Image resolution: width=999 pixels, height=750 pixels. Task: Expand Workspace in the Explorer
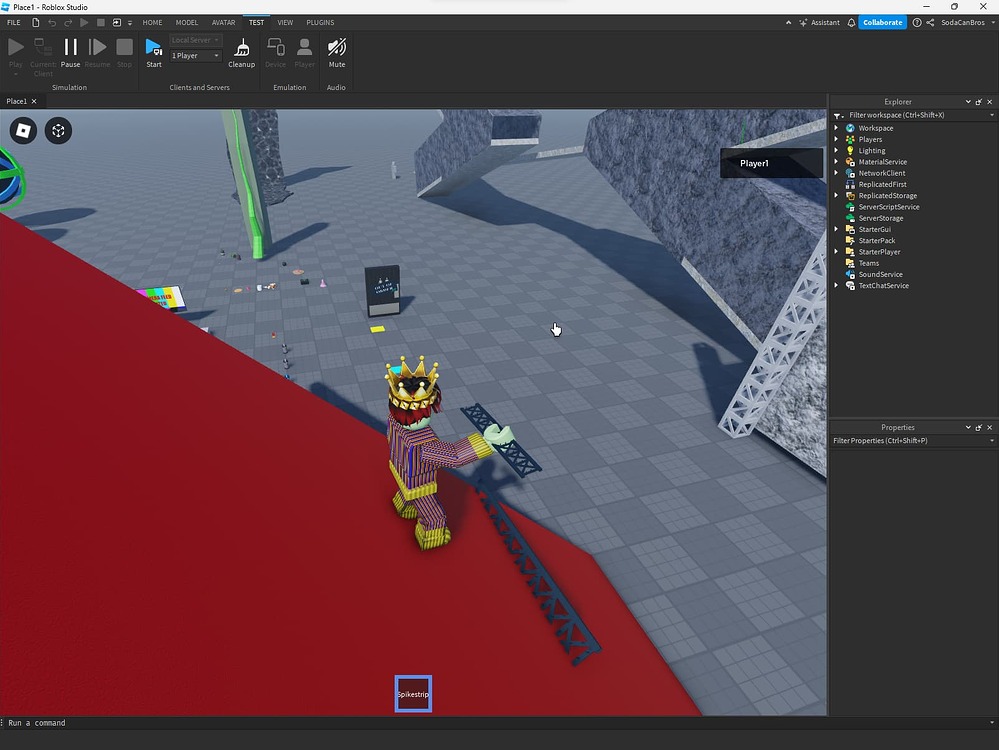point(837,127)
